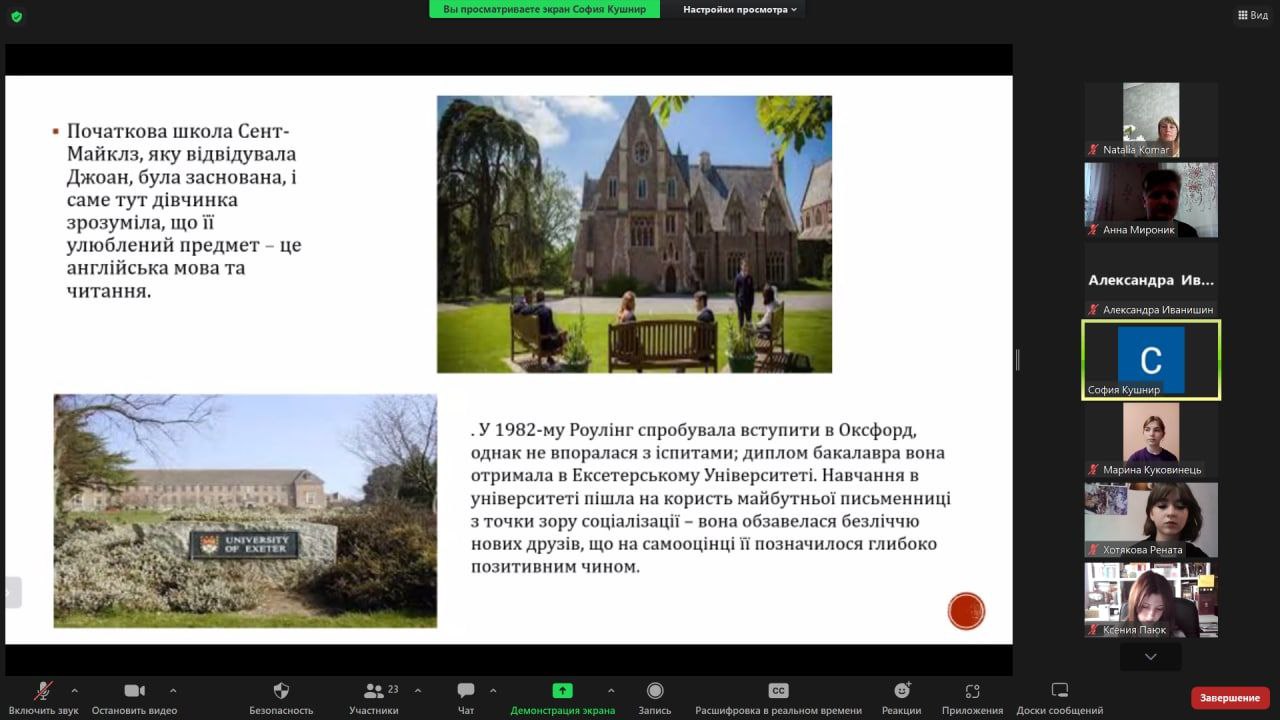
Task: Click muted mic icon on Марина Куковинець tile
Action: click(x=1094, y=470)
